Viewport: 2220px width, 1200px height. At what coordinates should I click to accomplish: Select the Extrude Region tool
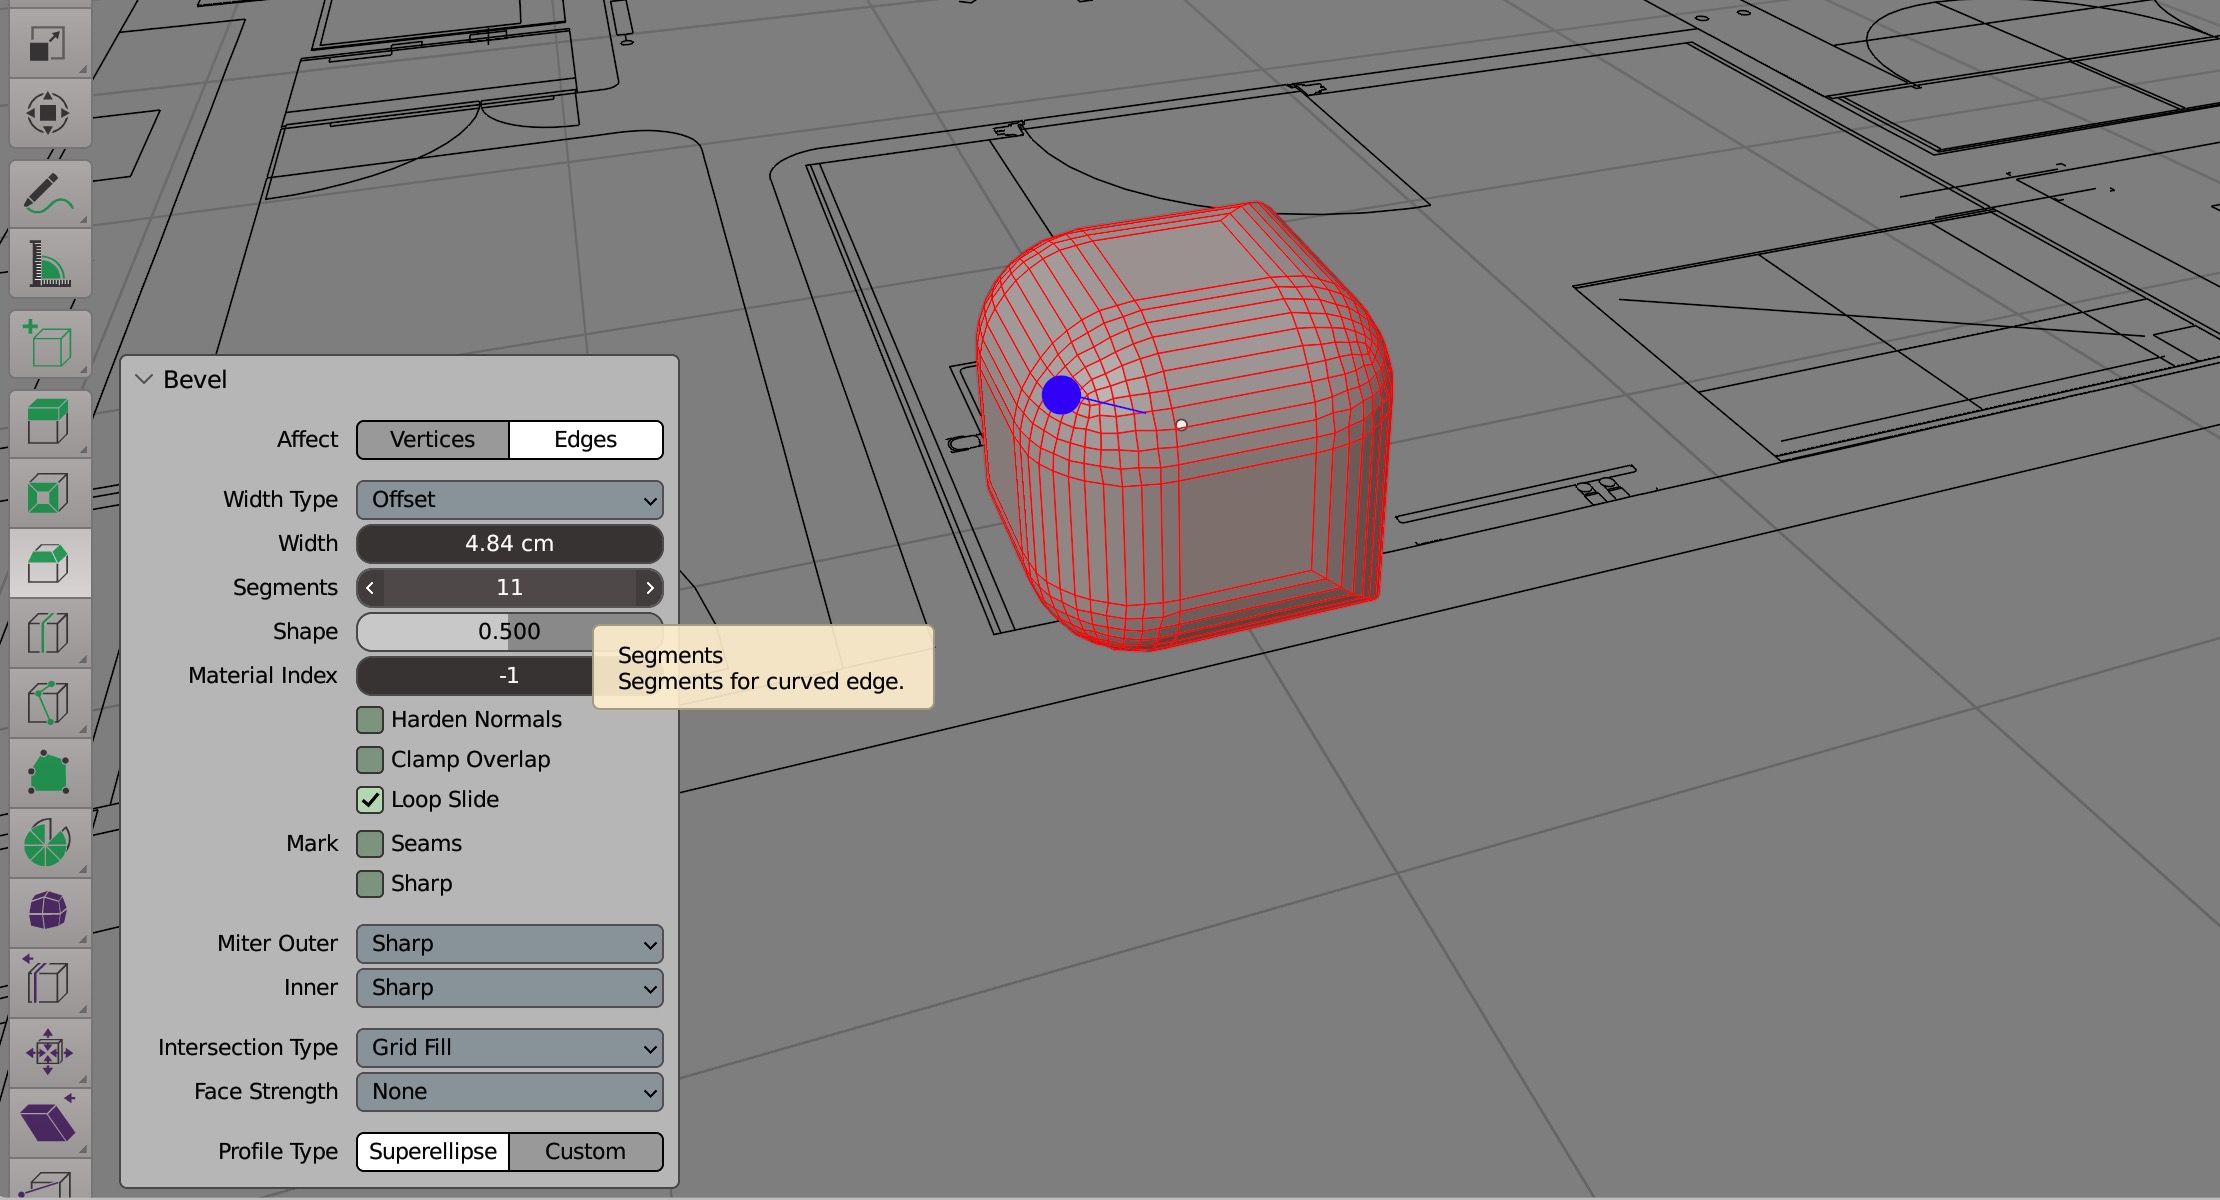48,422
